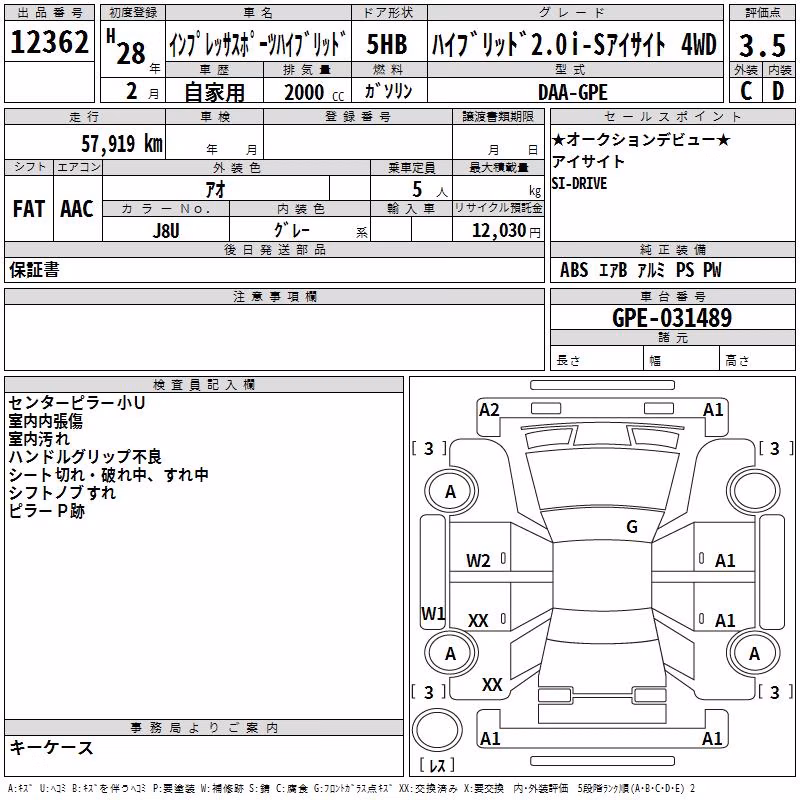Click the W1 mark on side sill
The image size is (800, 800).
click(x=433, y=613)
